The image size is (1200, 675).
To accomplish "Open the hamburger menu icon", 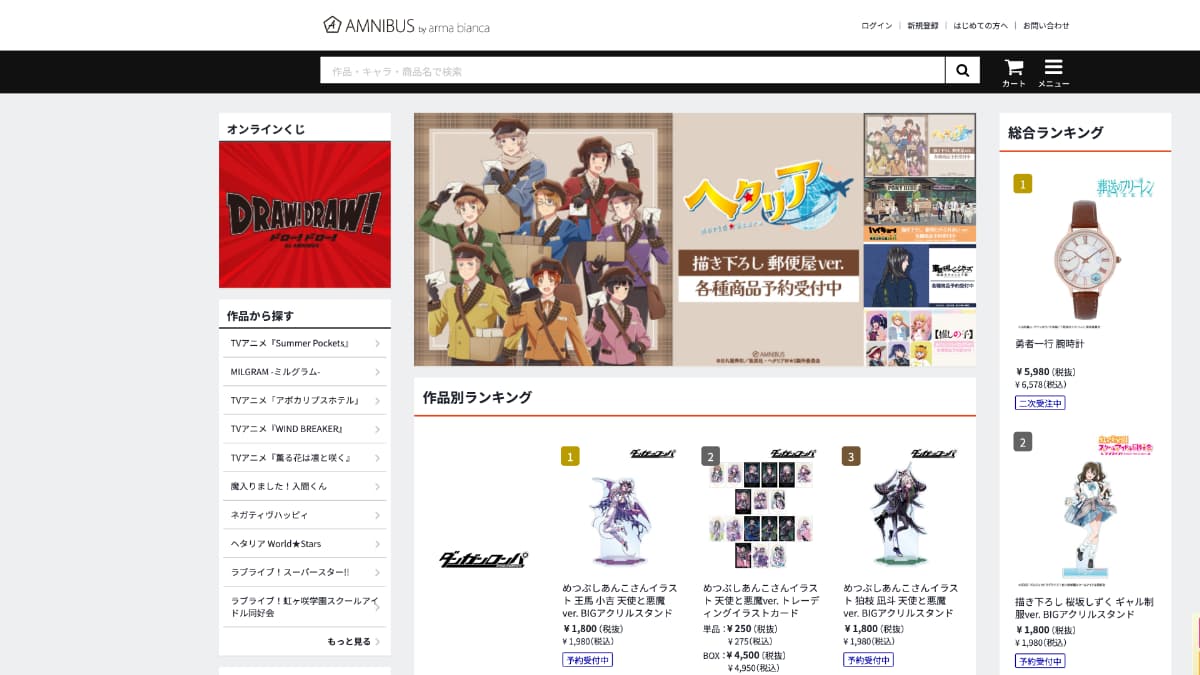I will click(x=1053, y=71).
